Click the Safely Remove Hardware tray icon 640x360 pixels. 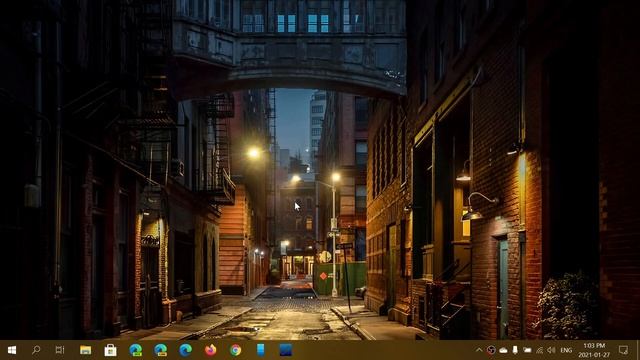click(515, 350)
